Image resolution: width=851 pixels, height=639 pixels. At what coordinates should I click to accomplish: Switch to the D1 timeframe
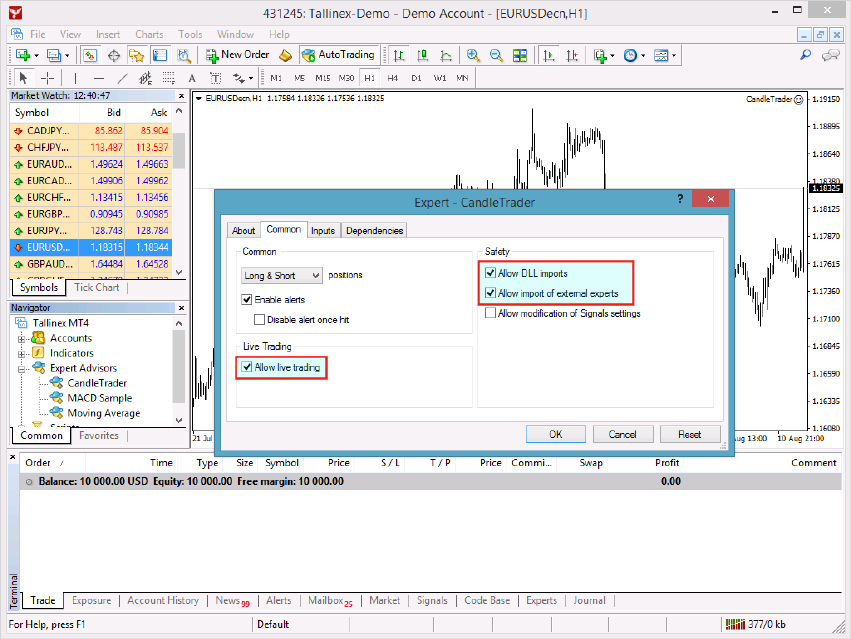pos(416,78)
